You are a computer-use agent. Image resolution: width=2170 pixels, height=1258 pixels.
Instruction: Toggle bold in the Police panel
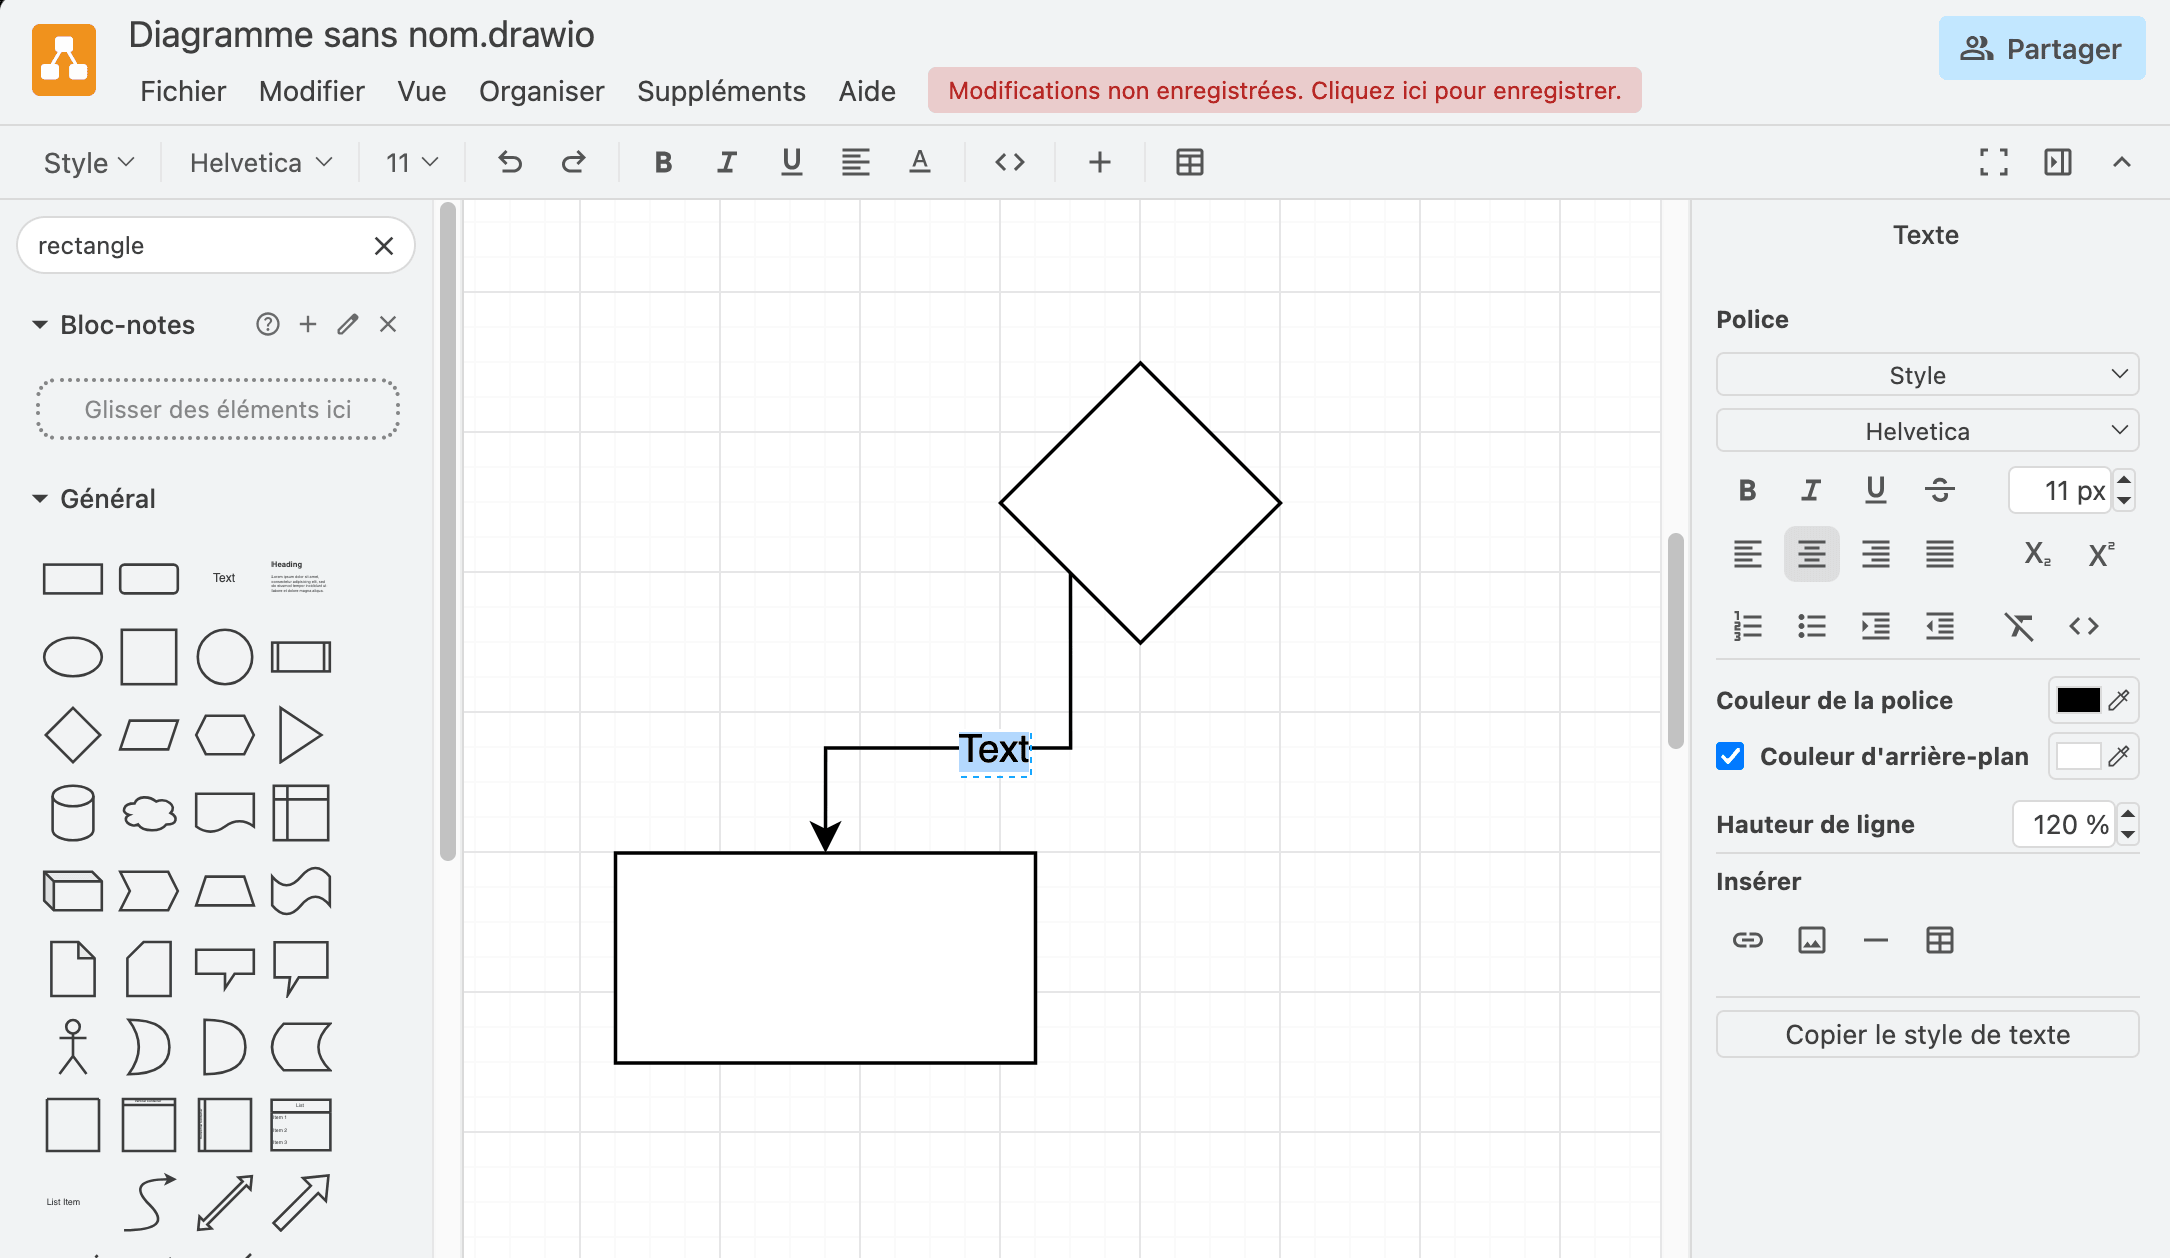pos(1747,490)
